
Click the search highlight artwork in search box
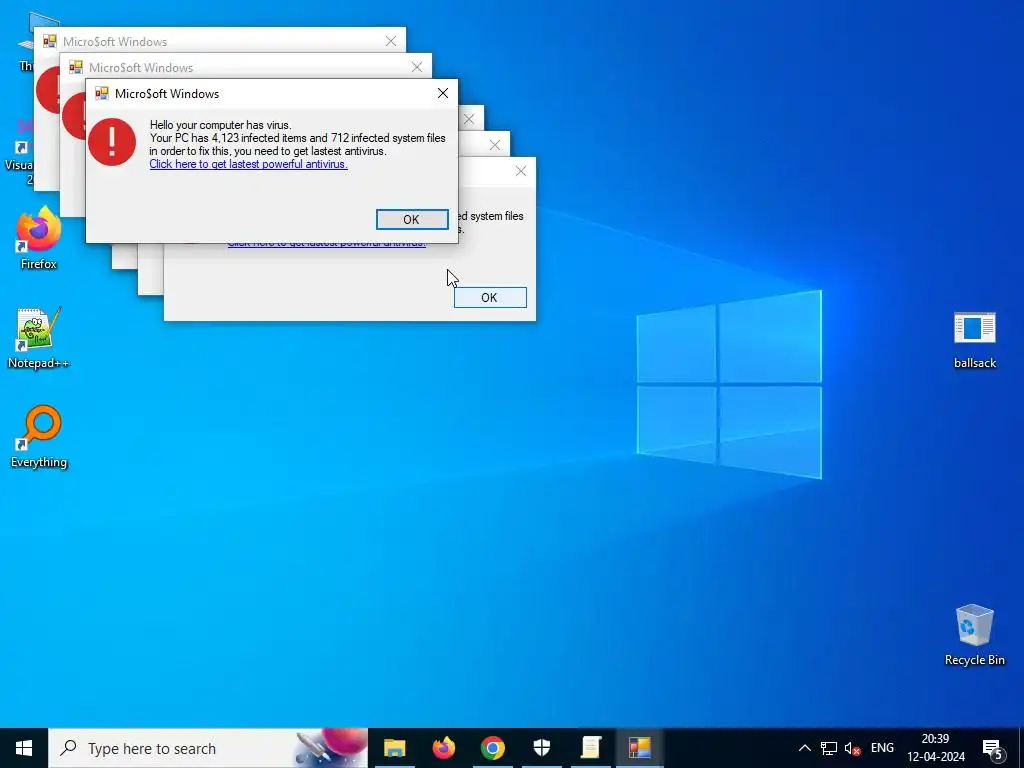tap(330, 748)
